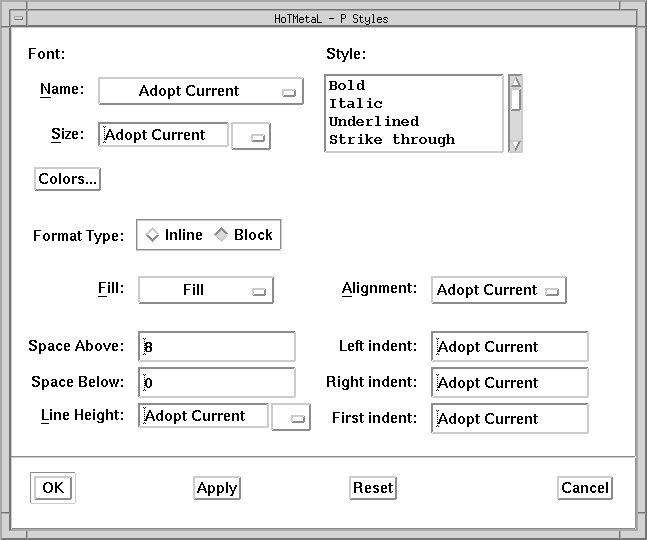
Task: Expand the Line Height dropdown button
Action: (291, 417)
